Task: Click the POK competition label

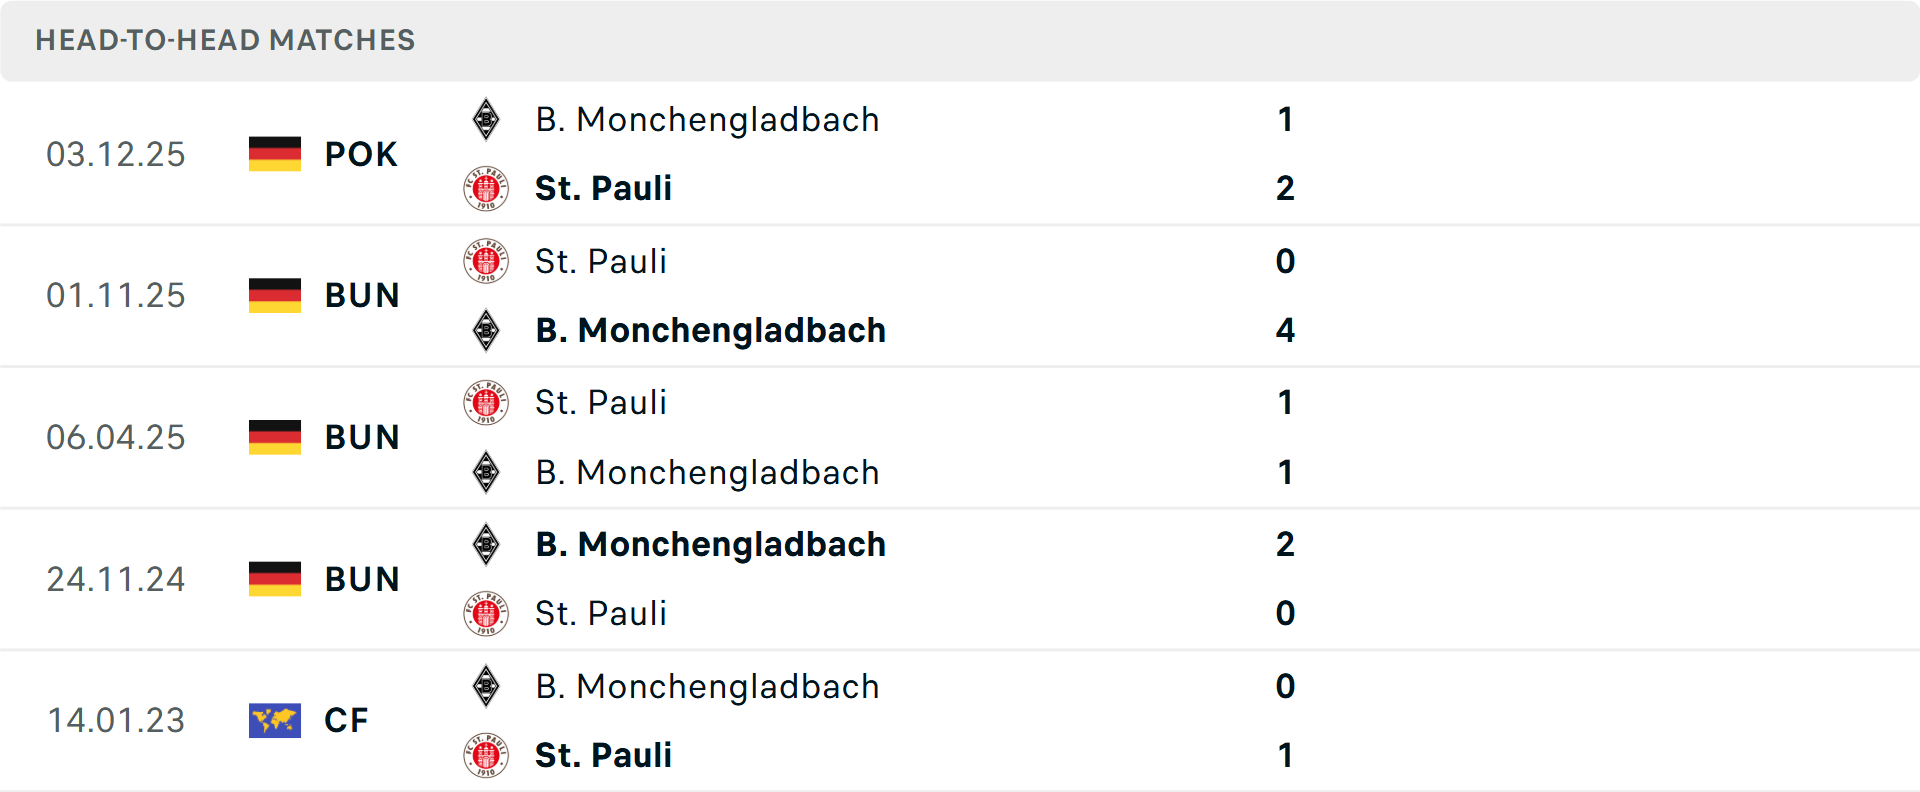Action: coord(360,154)
